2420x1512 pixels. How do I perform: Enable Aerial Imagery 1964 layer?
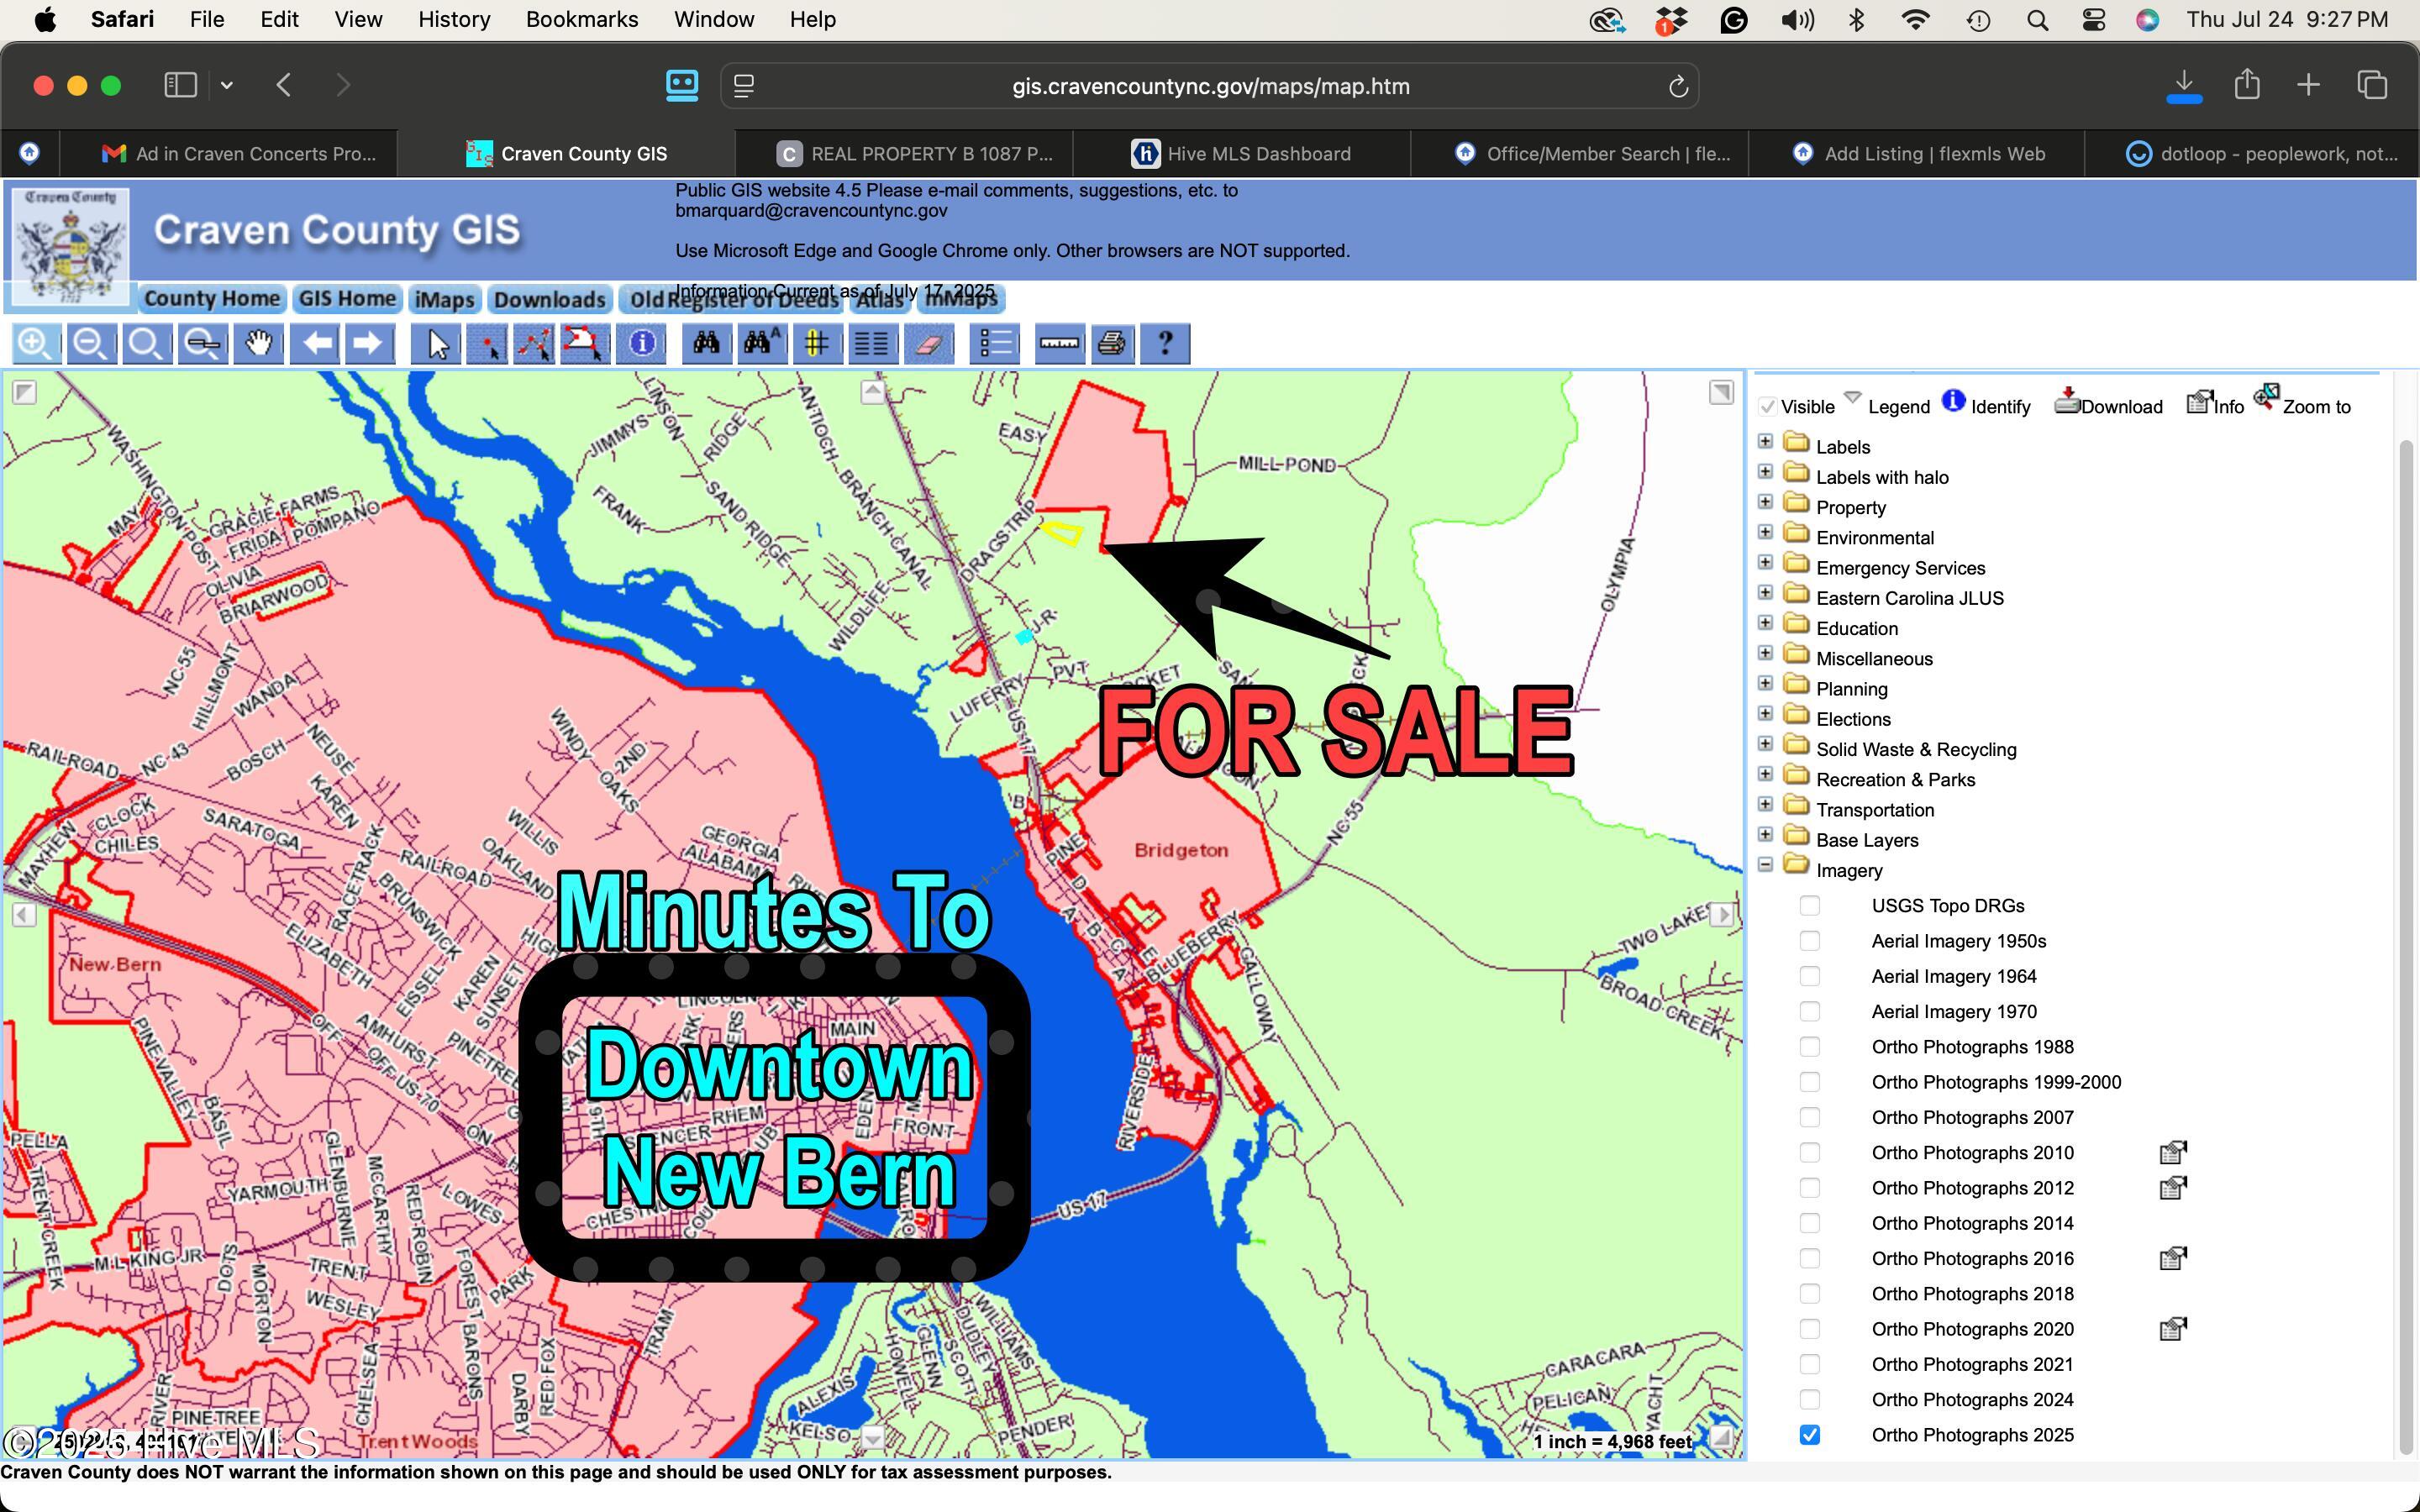pyautogui.click(x=1809, y=976)
